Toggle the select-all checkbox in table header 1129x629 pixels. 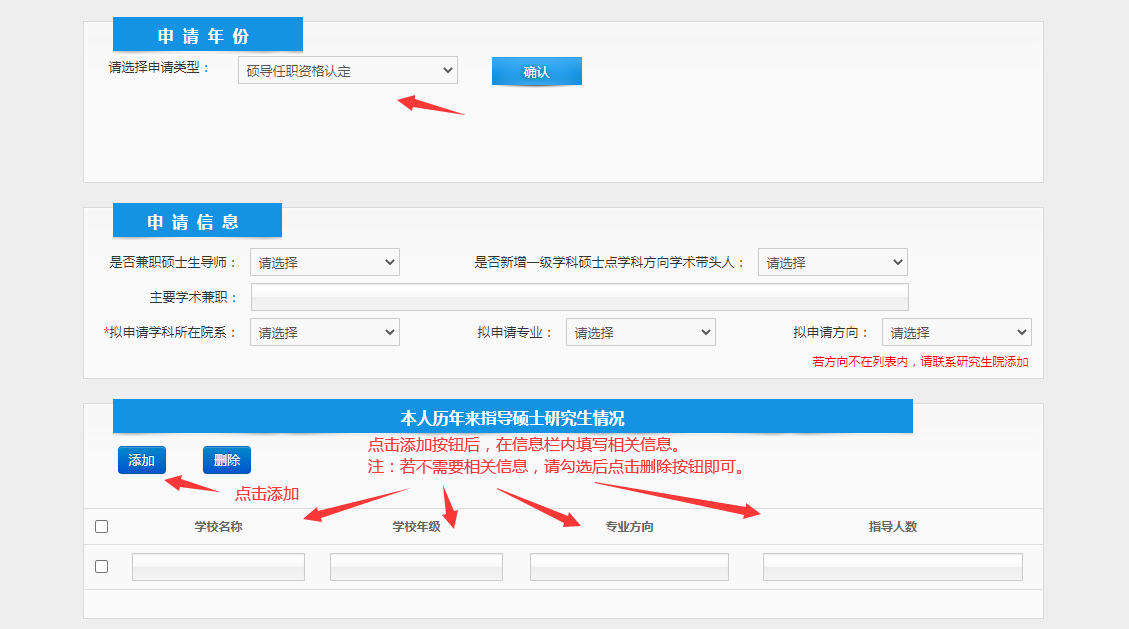click(x=101, y=526)
